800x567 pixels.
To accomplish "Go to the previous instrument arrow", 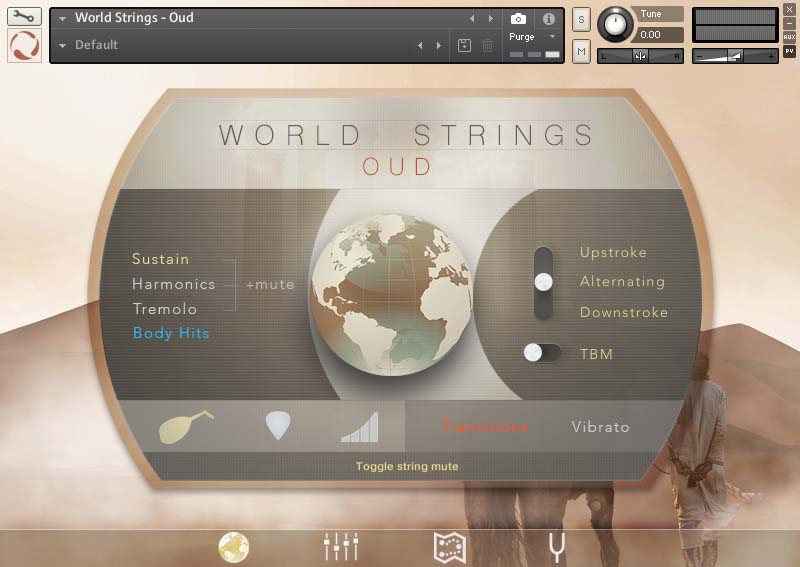I will 472,18.
